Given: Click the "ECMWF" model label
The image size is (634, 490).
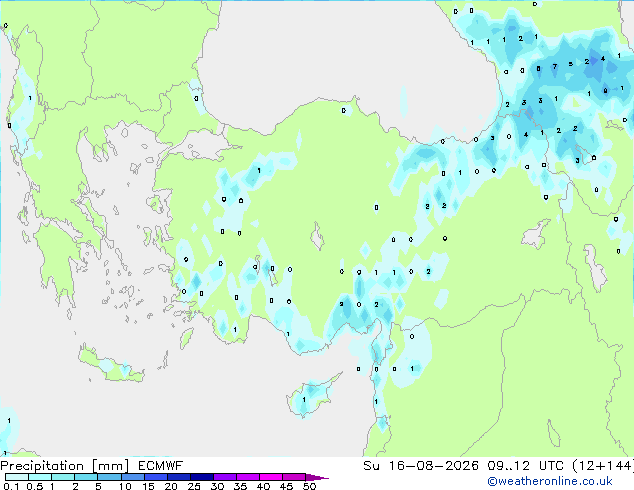Looking at the screenshot, I should 161,466.
